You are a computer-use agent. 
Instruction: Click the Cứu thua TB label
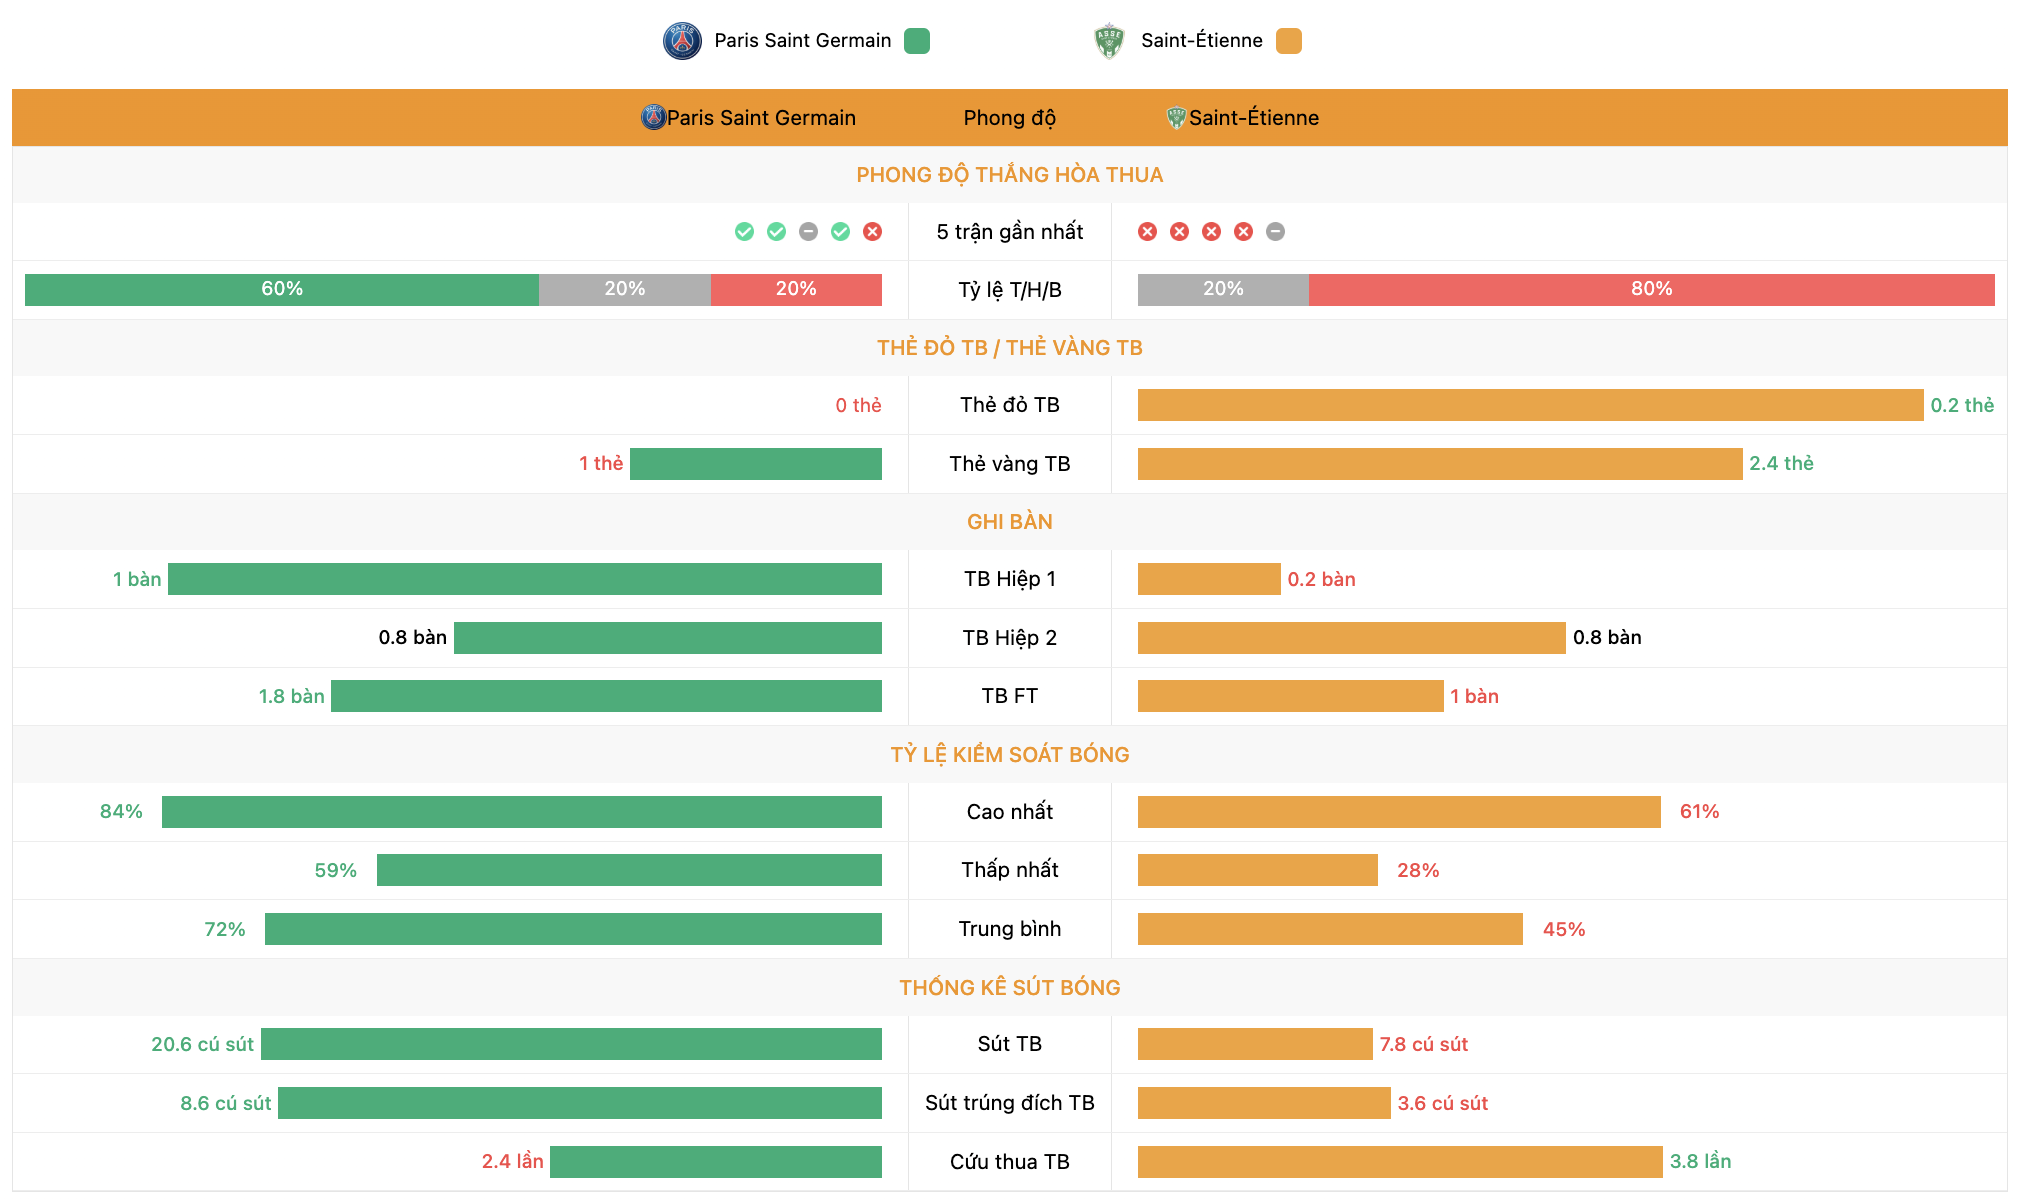[1009, 1162]
